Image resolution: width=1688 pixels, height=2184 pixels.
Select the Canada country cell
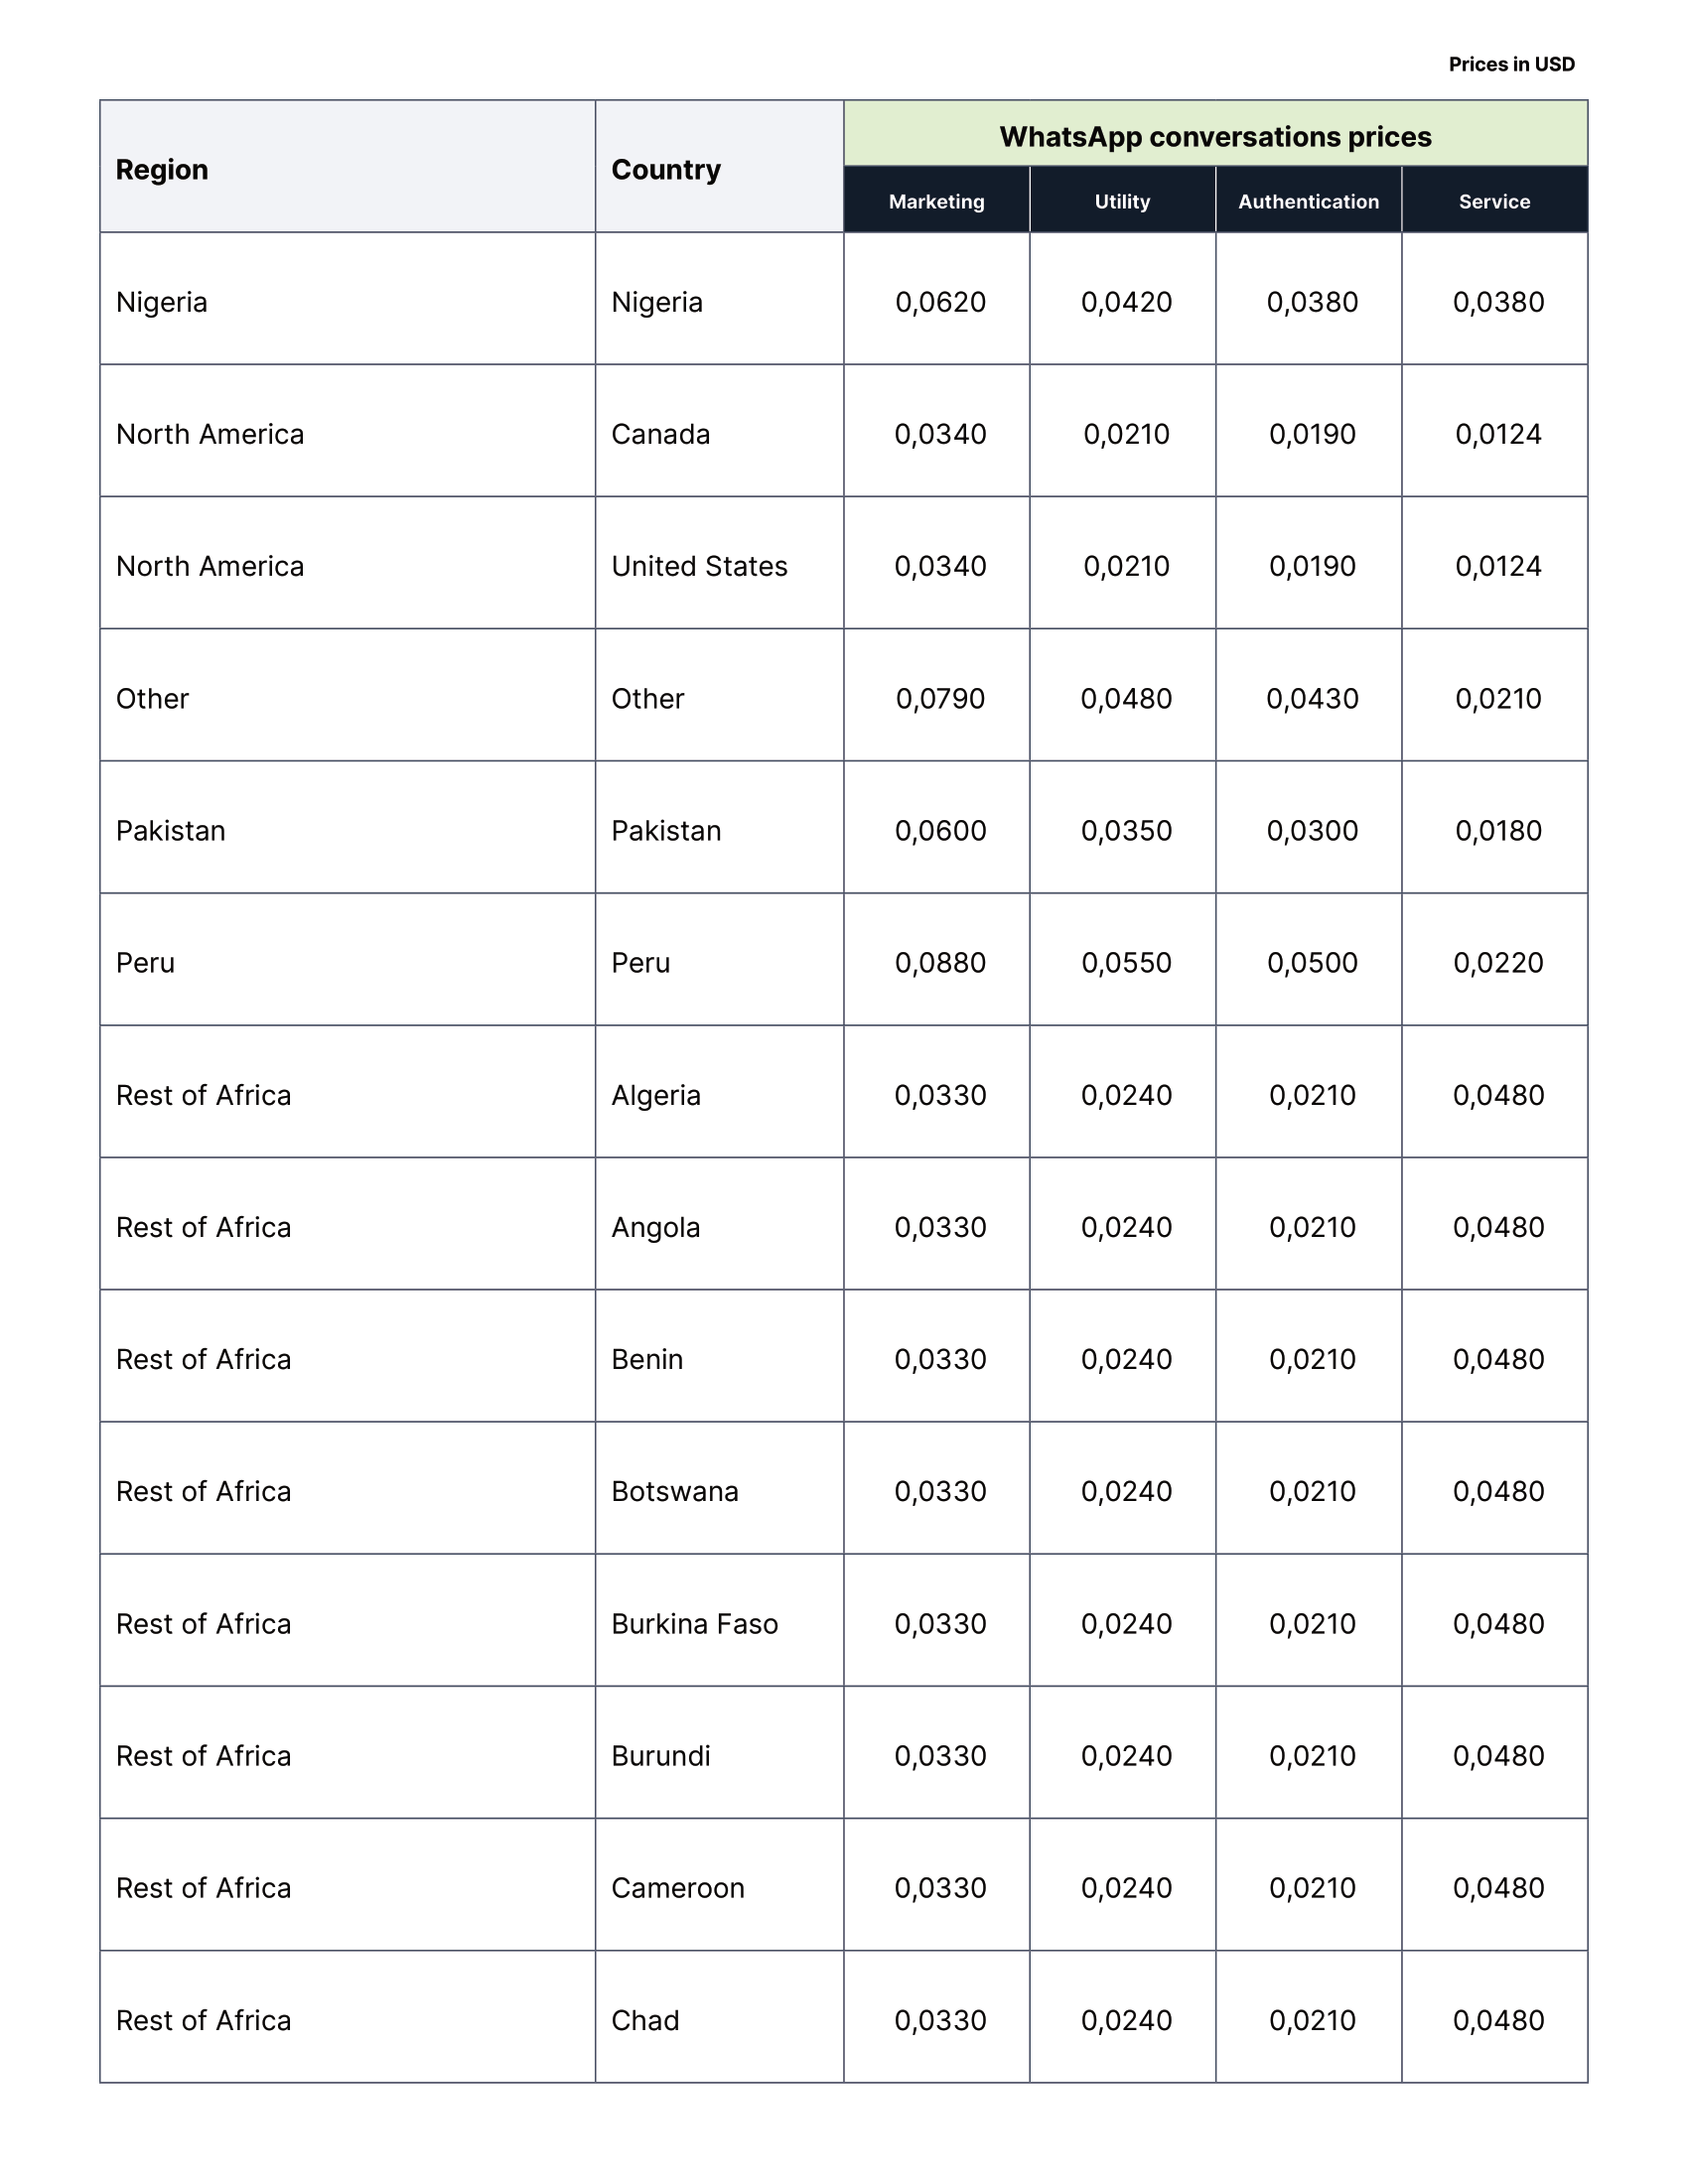pyautogui.click(x=661, y=434)
